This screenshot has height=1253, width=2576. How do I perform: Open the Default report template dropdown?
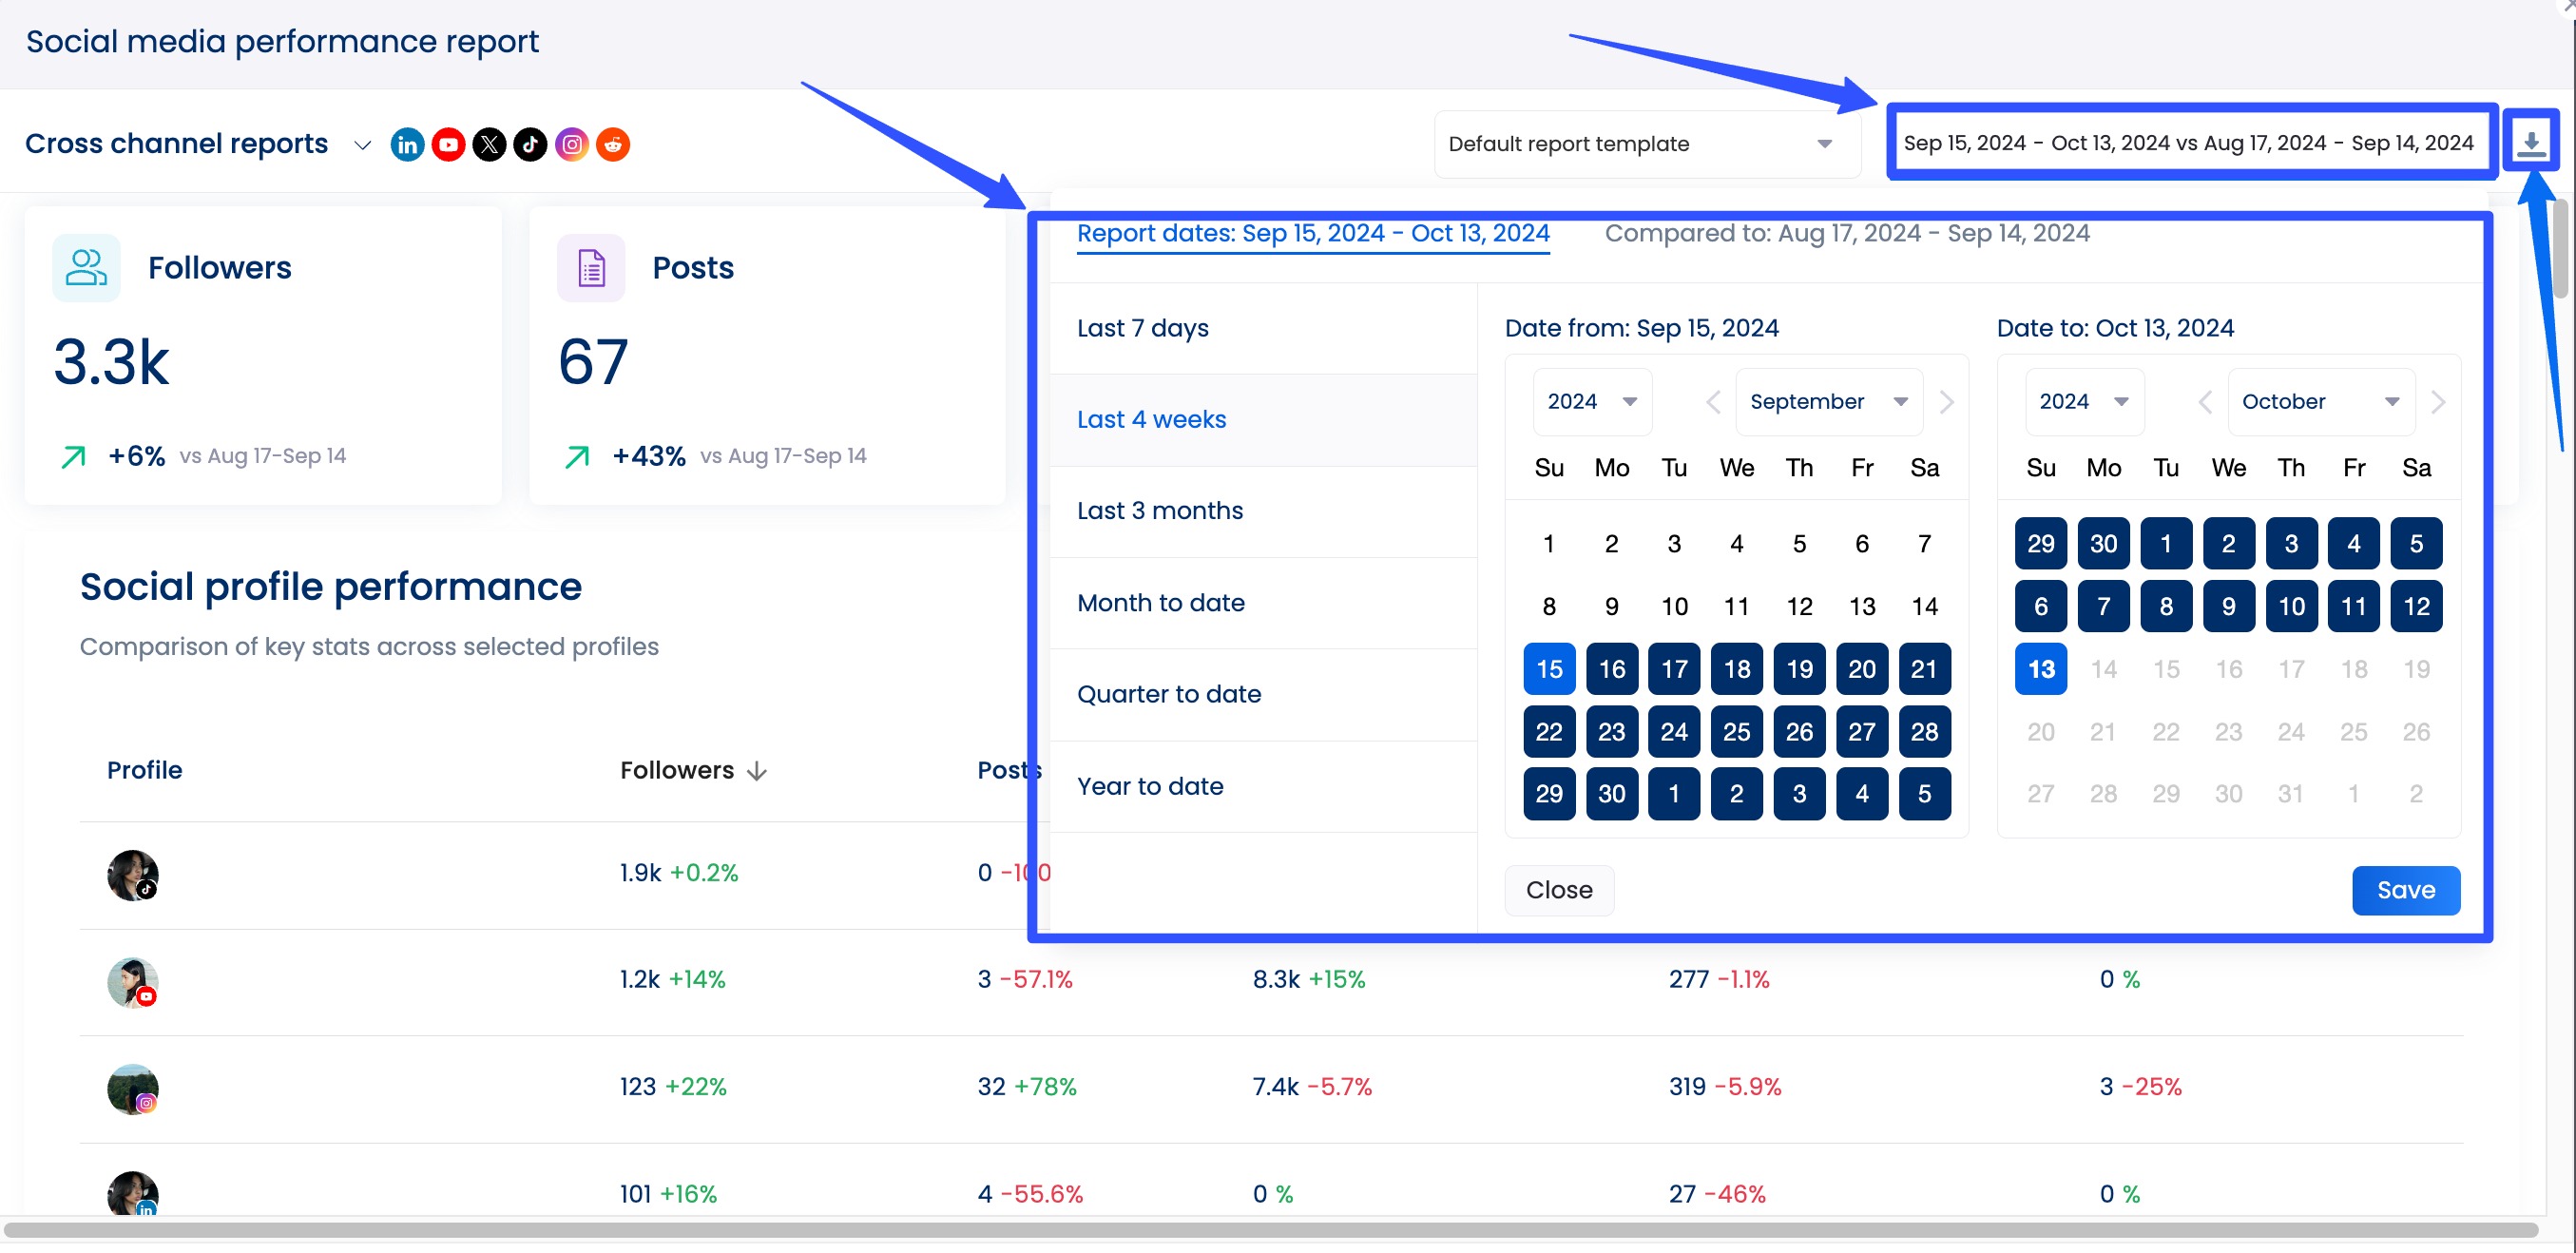1645,143
